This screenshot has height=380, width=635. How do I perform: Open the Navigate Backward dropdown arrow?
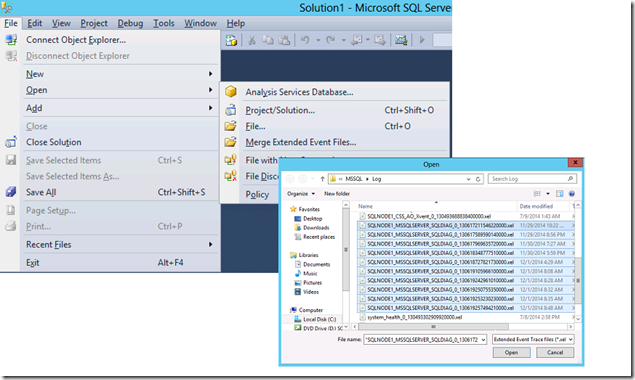[368, 40]
